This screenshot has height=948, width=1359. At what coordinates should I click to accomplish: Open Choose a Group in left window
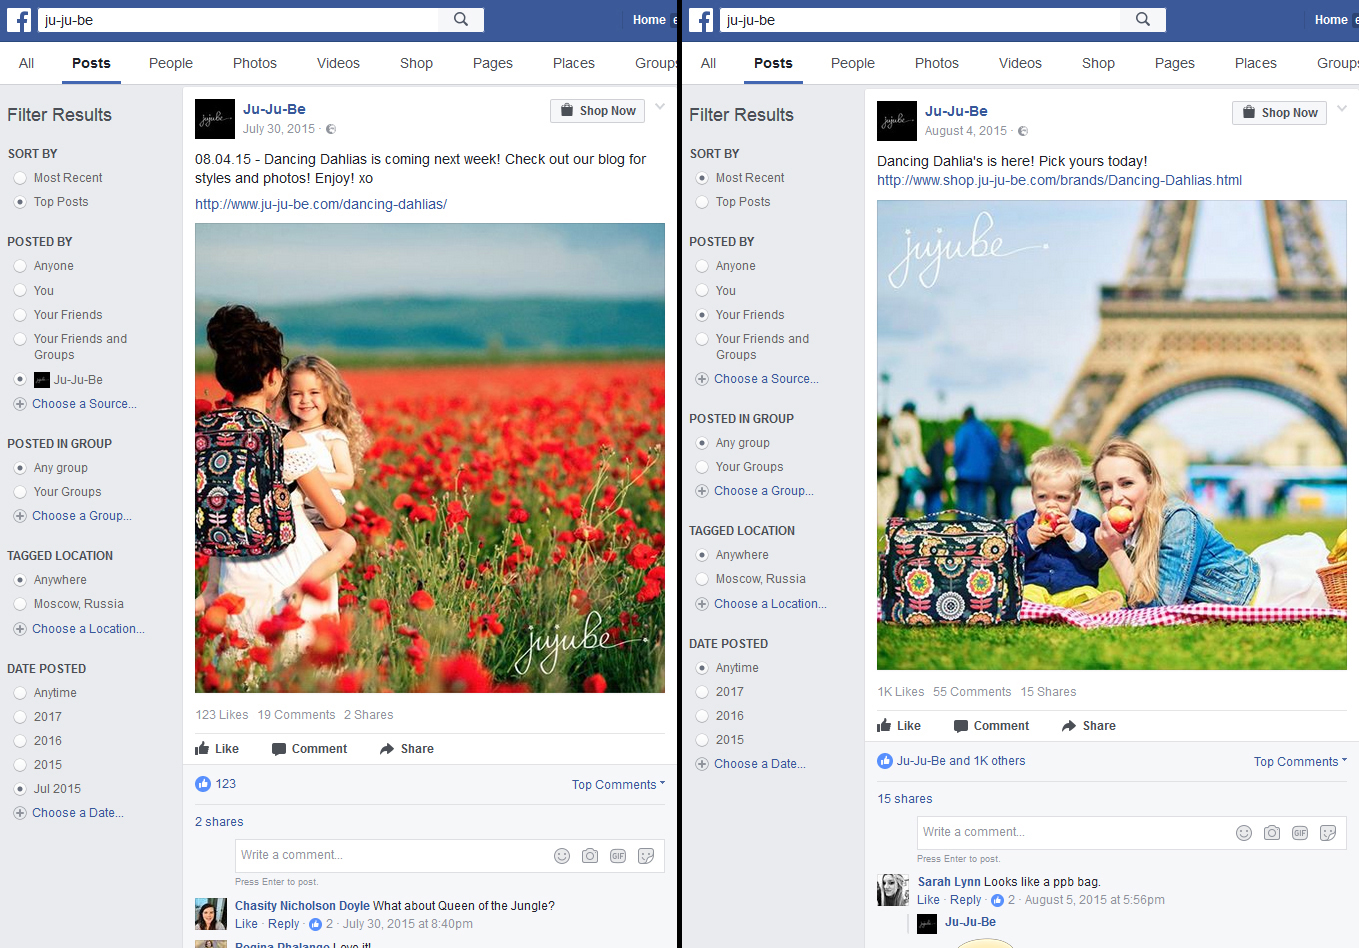[81, 516]
